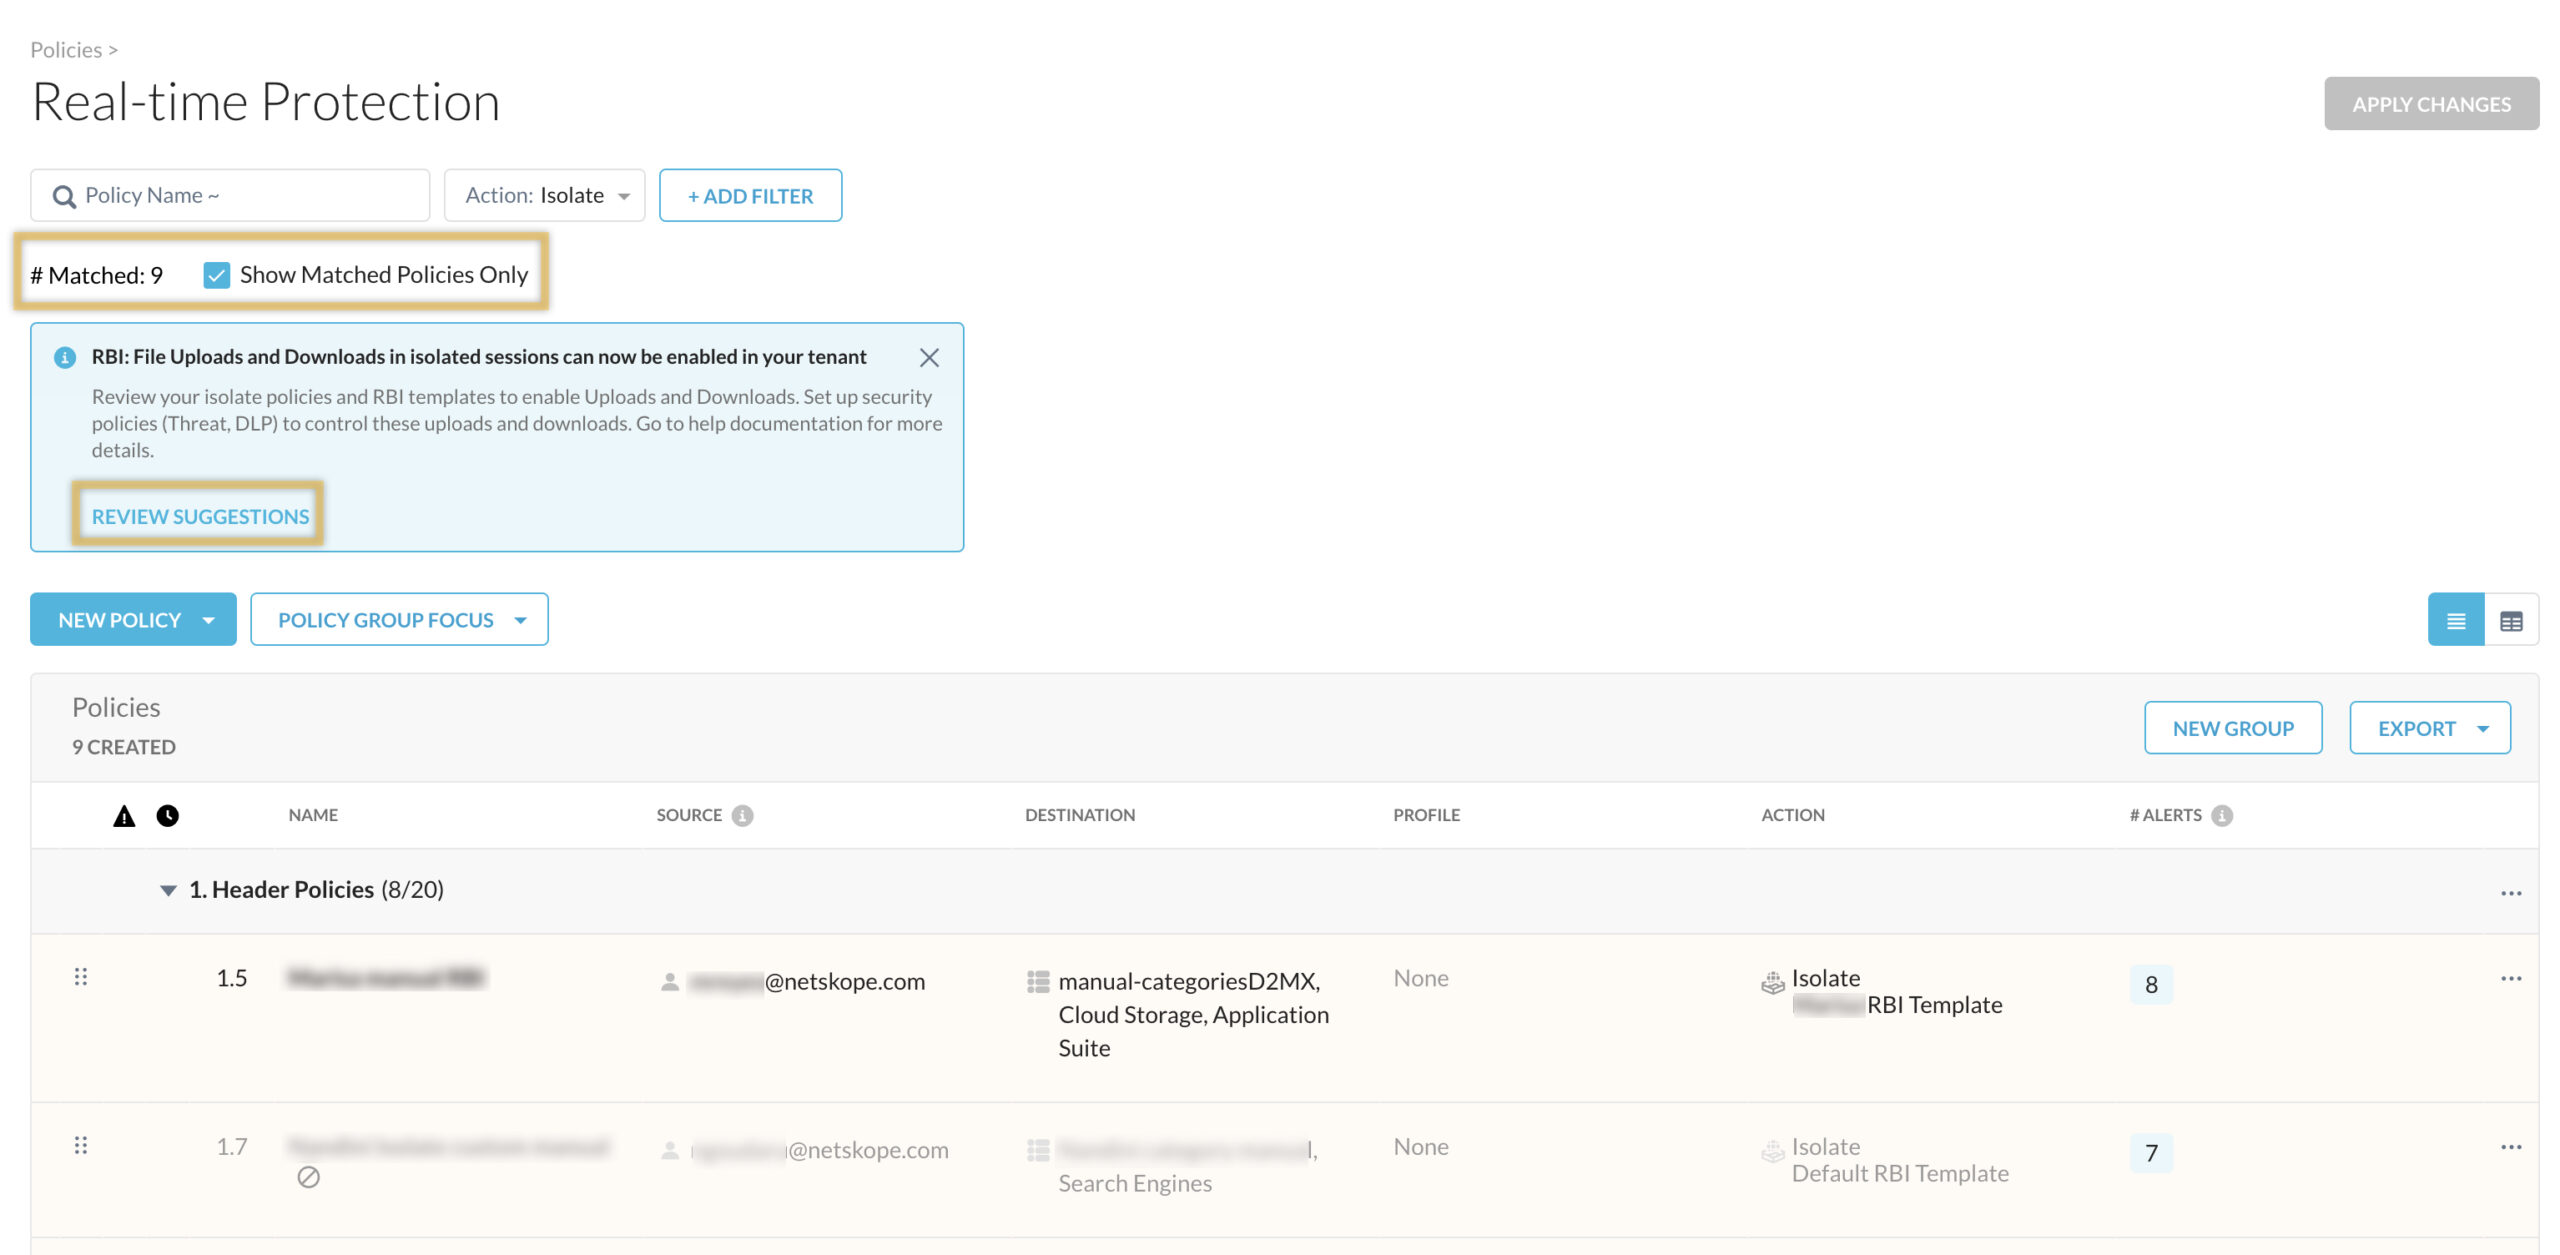Click drag handle of policy 1.7
The image size is (2560, 1255).
click(x=81, y=1145)
